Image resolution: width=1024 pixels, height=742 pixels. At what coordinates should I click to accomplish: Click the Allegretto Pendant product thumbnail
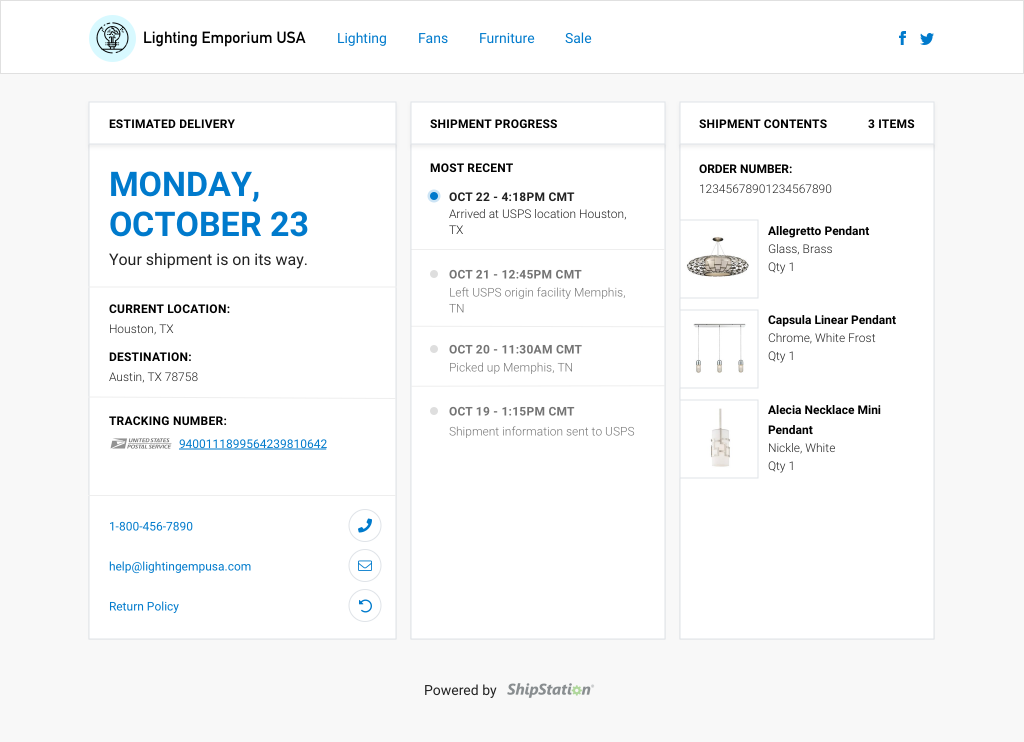click(719, 259)
